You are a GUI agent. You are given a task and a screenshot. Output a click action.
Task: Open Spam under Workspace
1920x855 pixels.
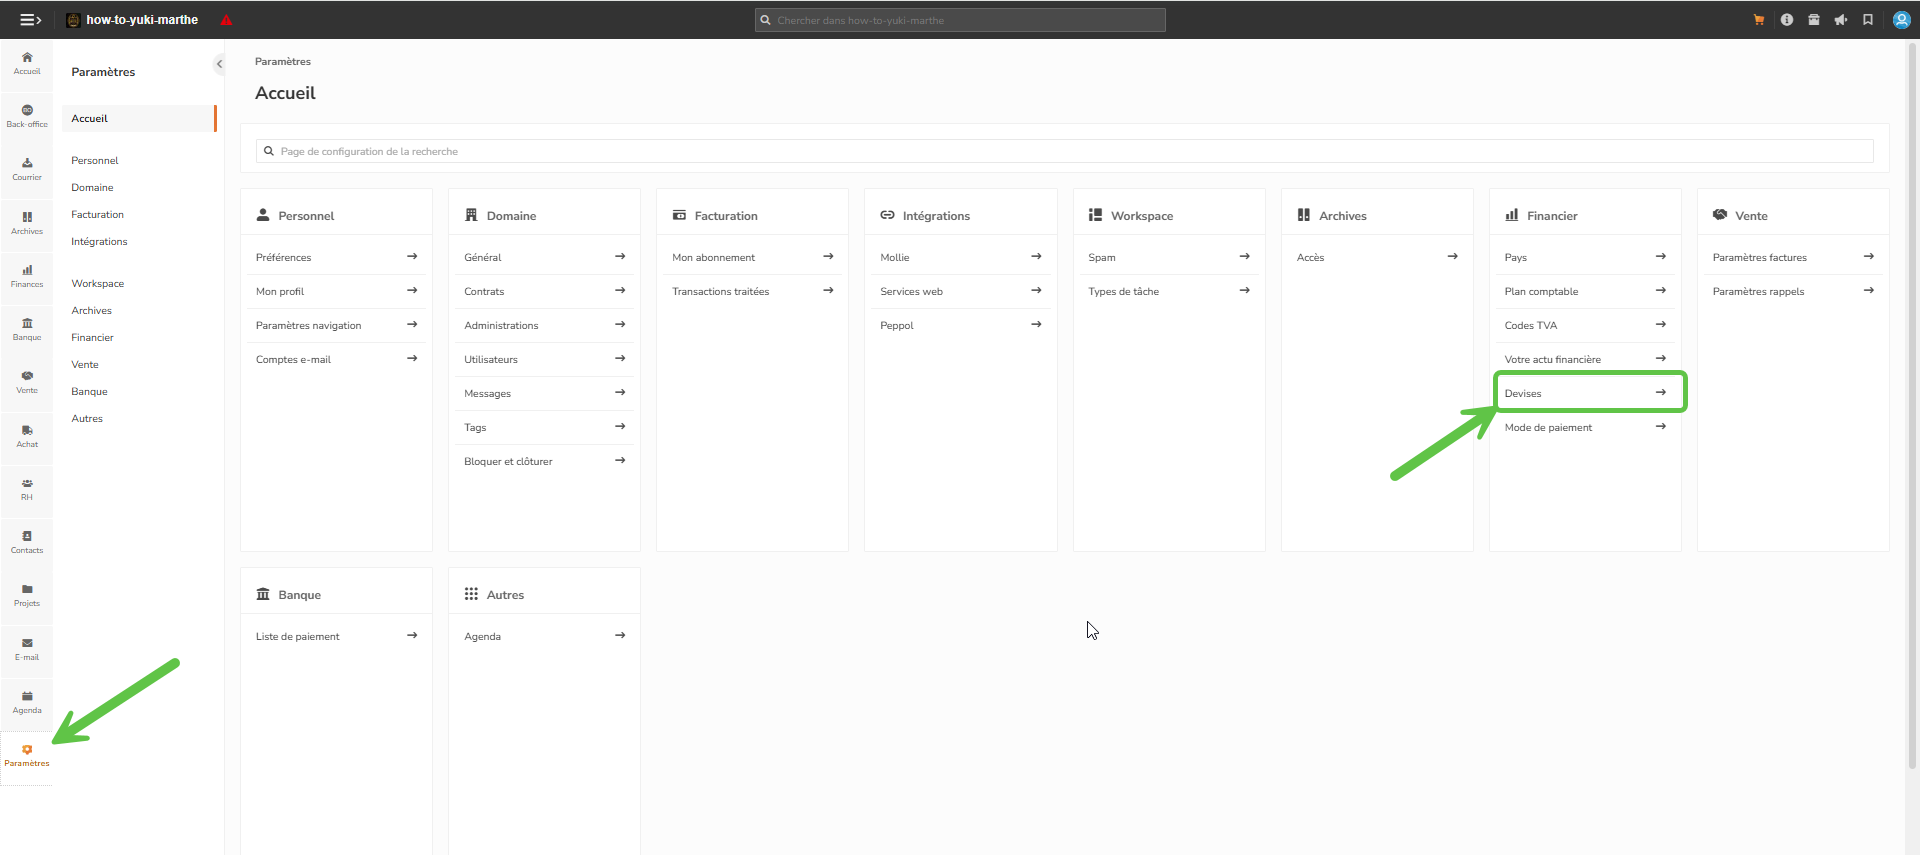tap(1169, 257)
